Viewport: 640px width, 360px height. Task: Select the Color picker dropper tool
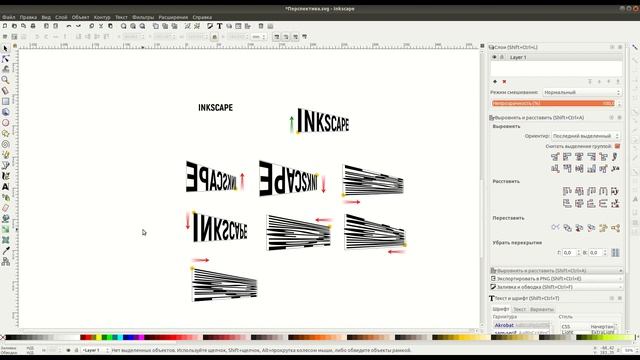pos(5,251)
